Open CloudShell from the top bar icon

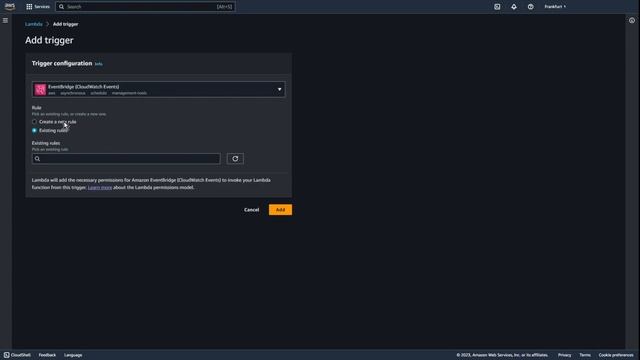point(497,7)
